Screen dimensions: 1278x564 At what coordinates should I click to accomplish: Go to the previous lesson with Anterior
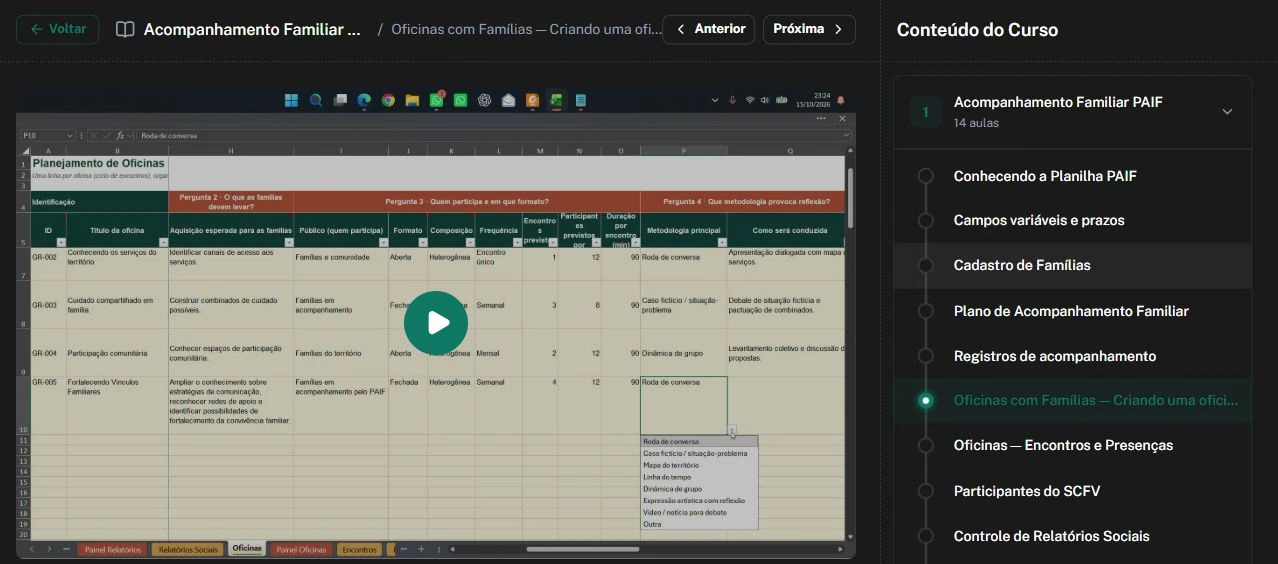point(709,29)
